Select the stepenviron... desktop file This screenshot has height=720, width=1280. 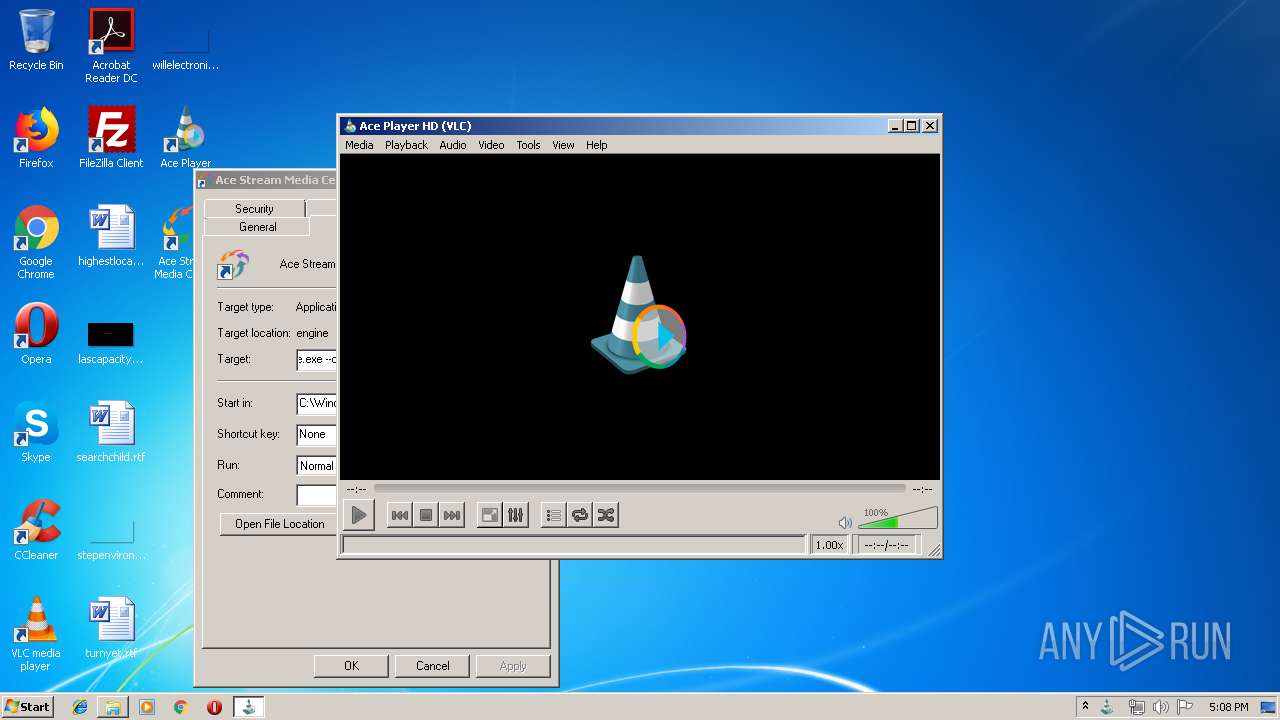click(x=111, y=538)
